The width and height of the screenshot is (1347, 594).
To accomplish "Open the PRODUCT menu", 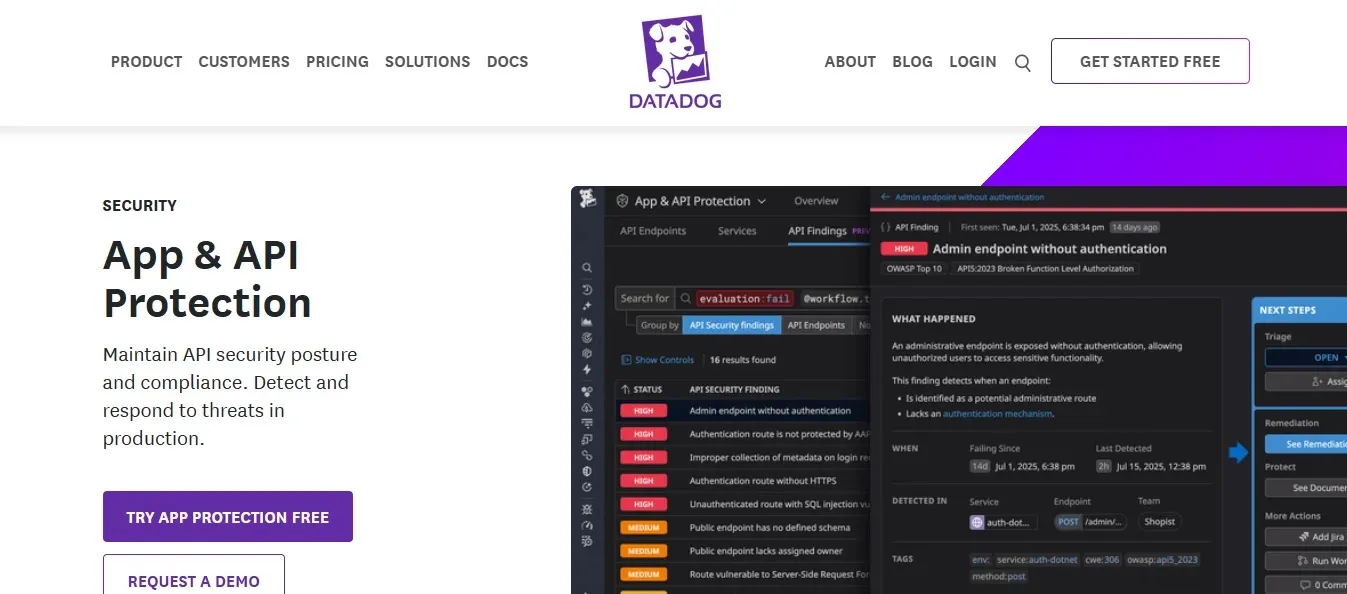I will pos(147,62).
